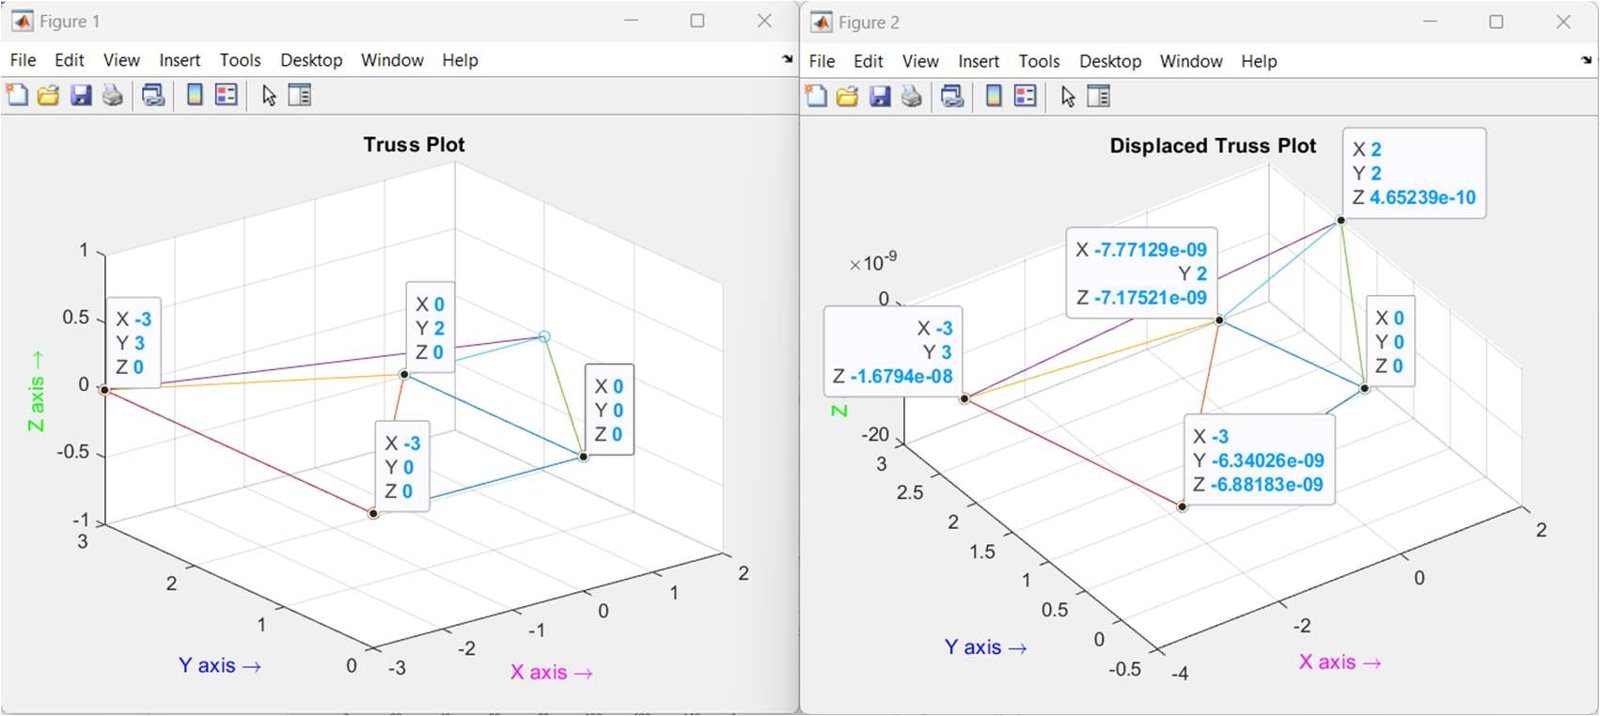The image size is (1600, 716).
Task: Open the Desktop menu in Figure 1
Action: (311, 60)
